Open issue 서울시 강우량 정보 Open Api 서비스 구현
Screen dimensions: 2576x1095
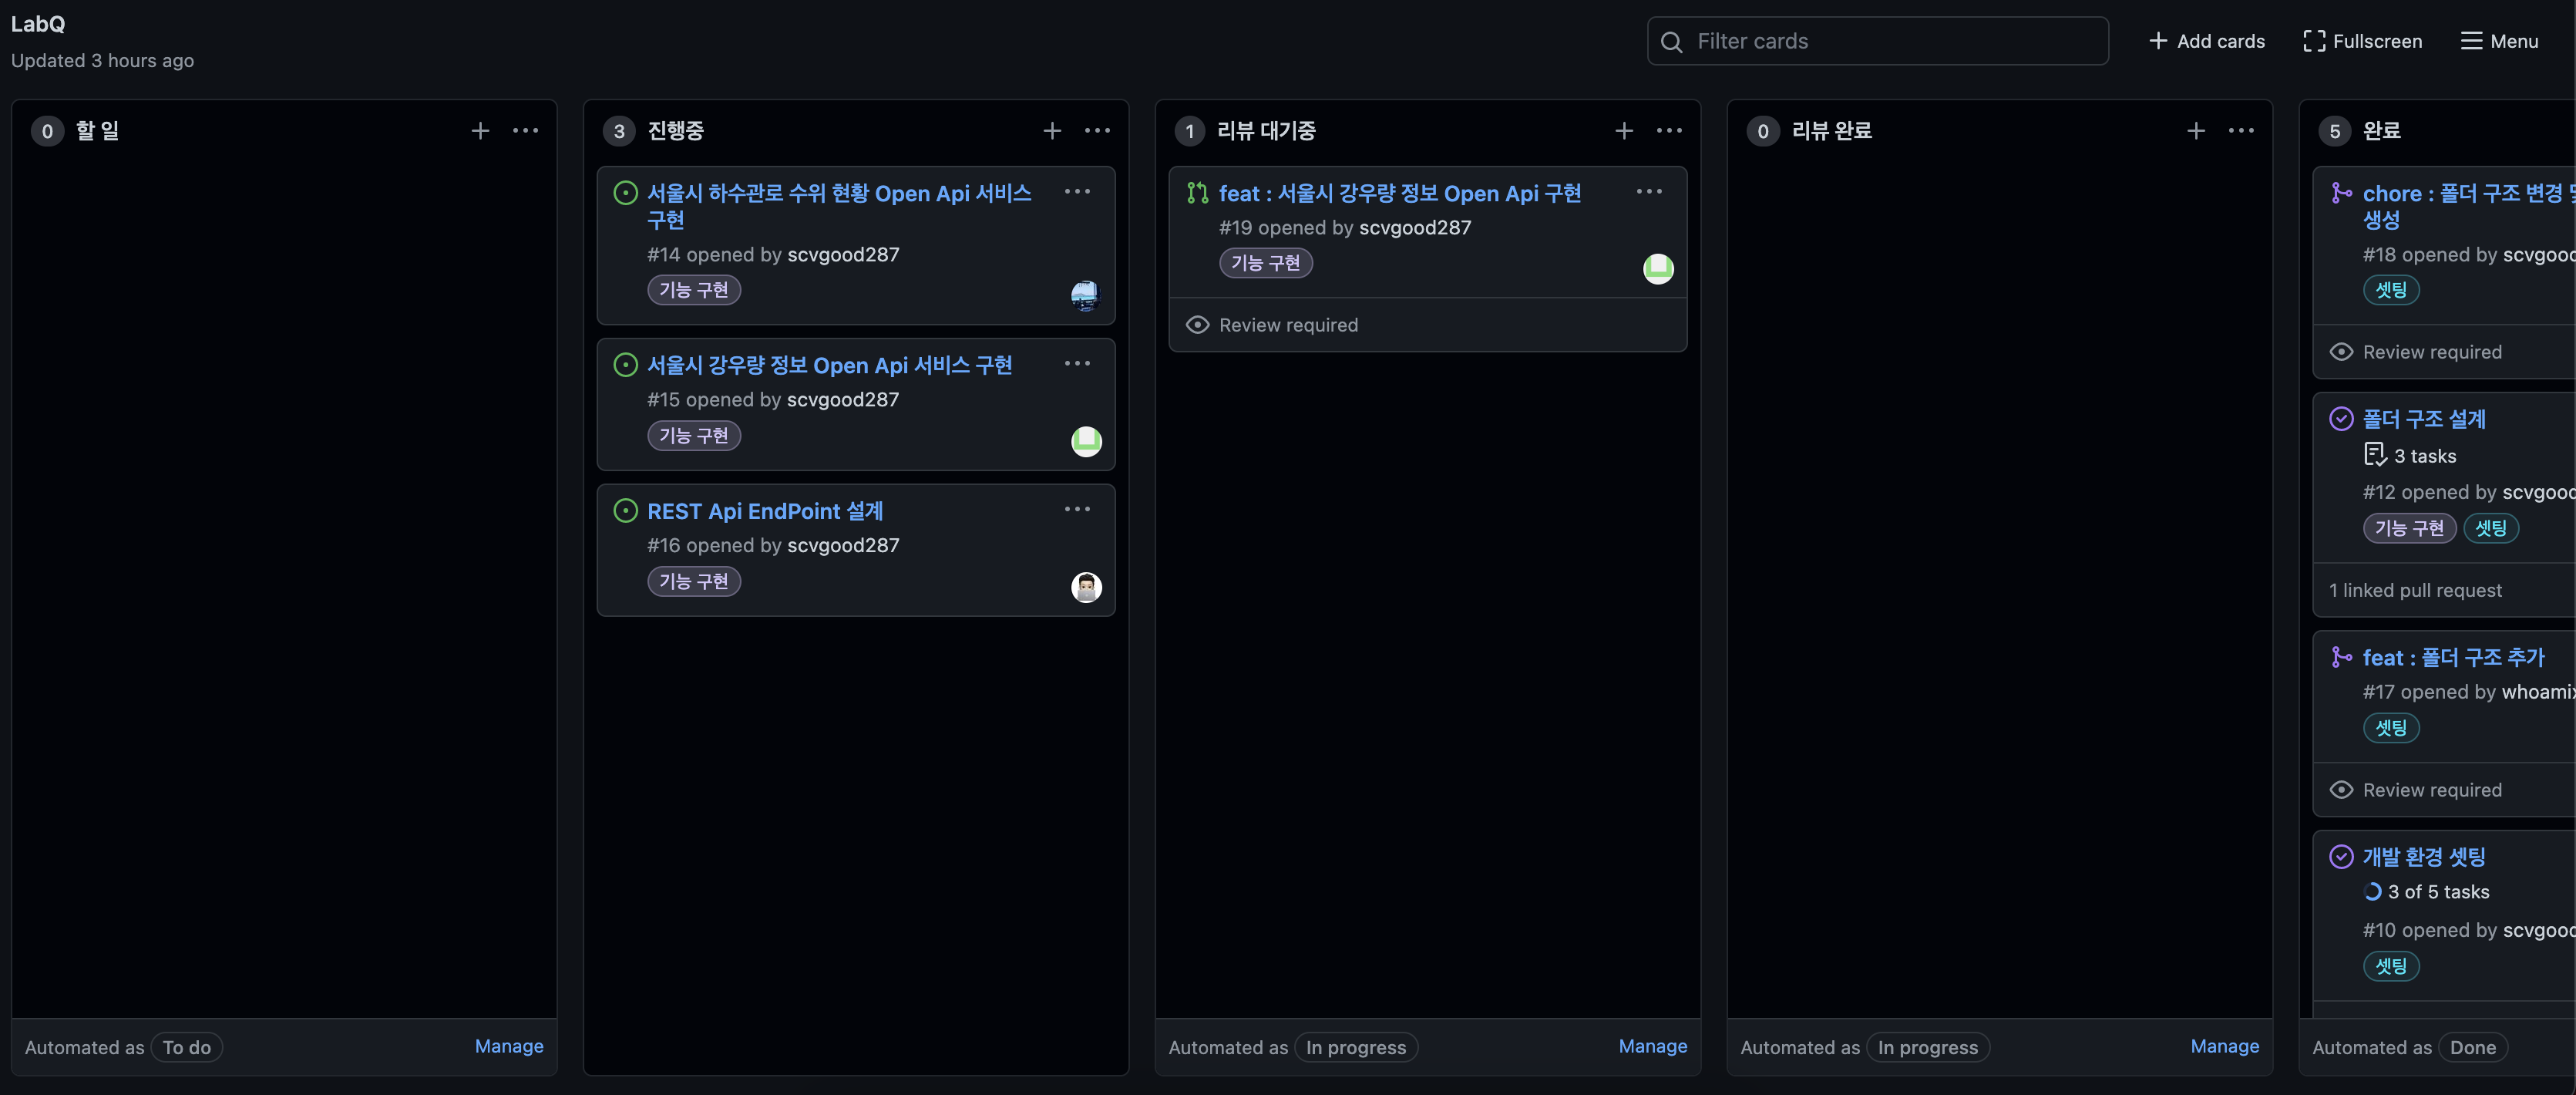coord(829,365)
